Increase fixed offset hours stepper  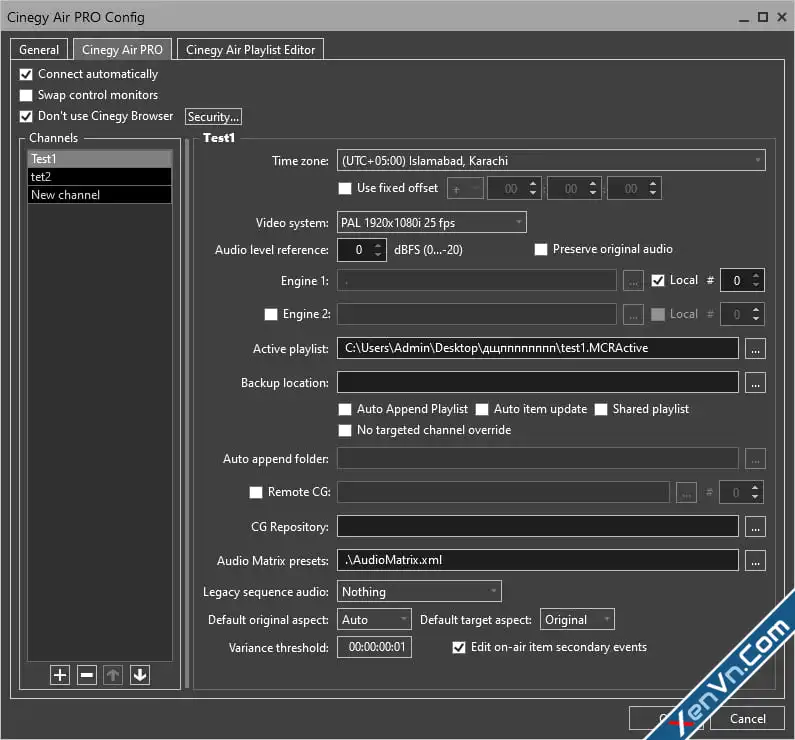[x=533, y=184]
